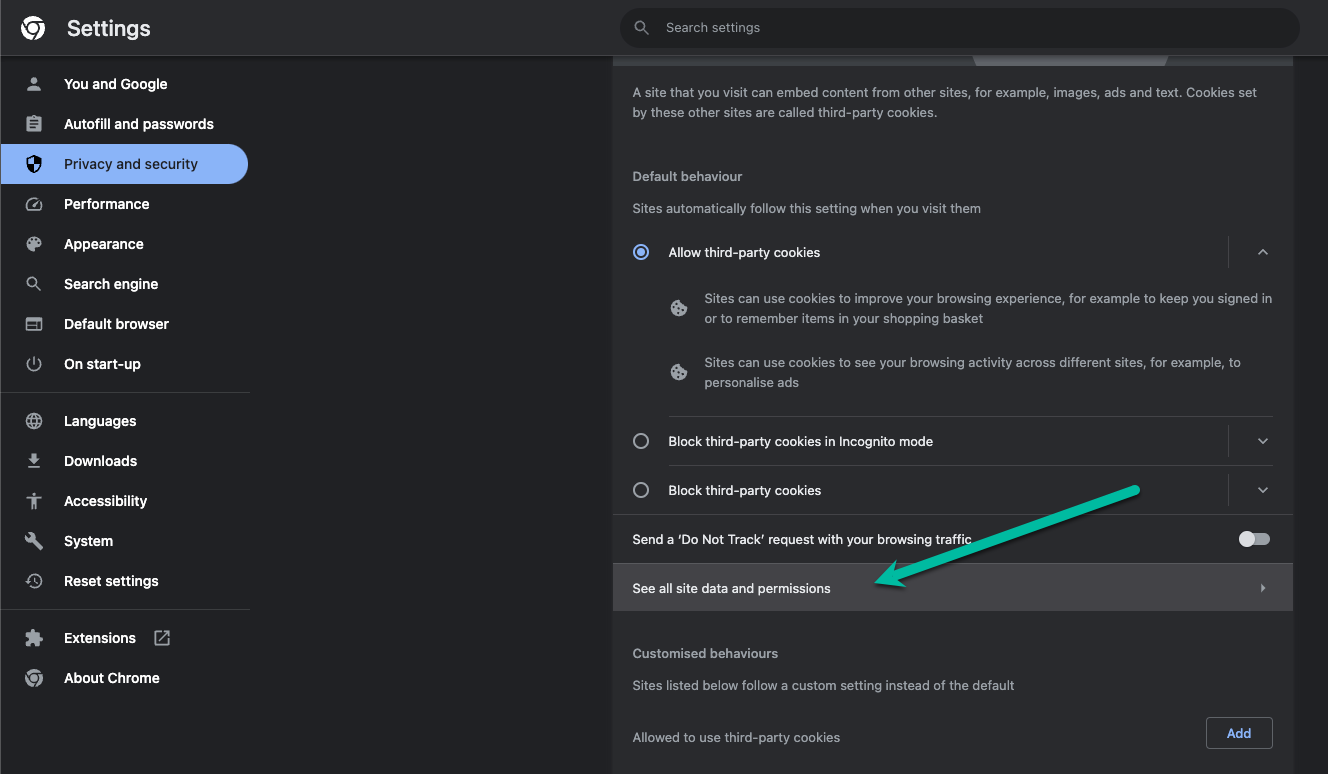
Task: Open Autofill and passwords via its icon
Action: [33, 123]
